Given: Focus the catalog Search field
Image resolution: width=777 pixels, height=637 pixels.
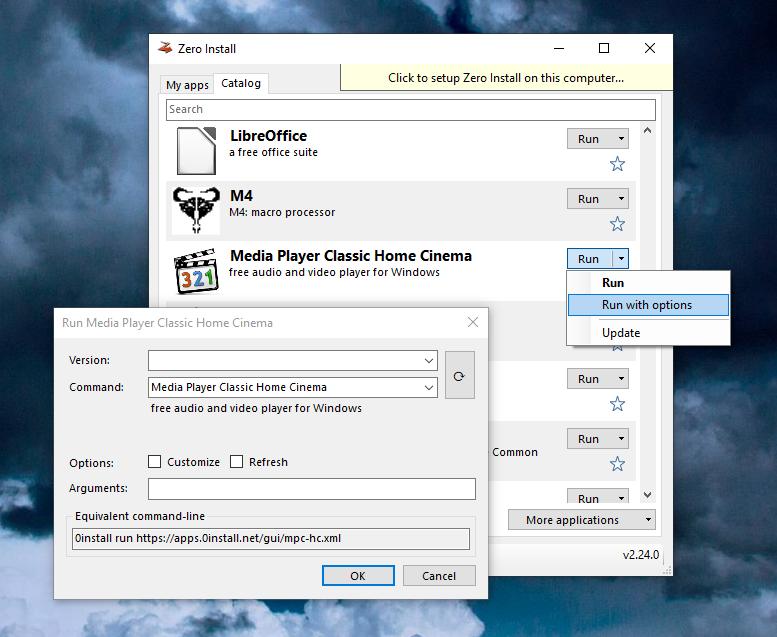Looking at the screenshot, I should (x=411, y=110).
